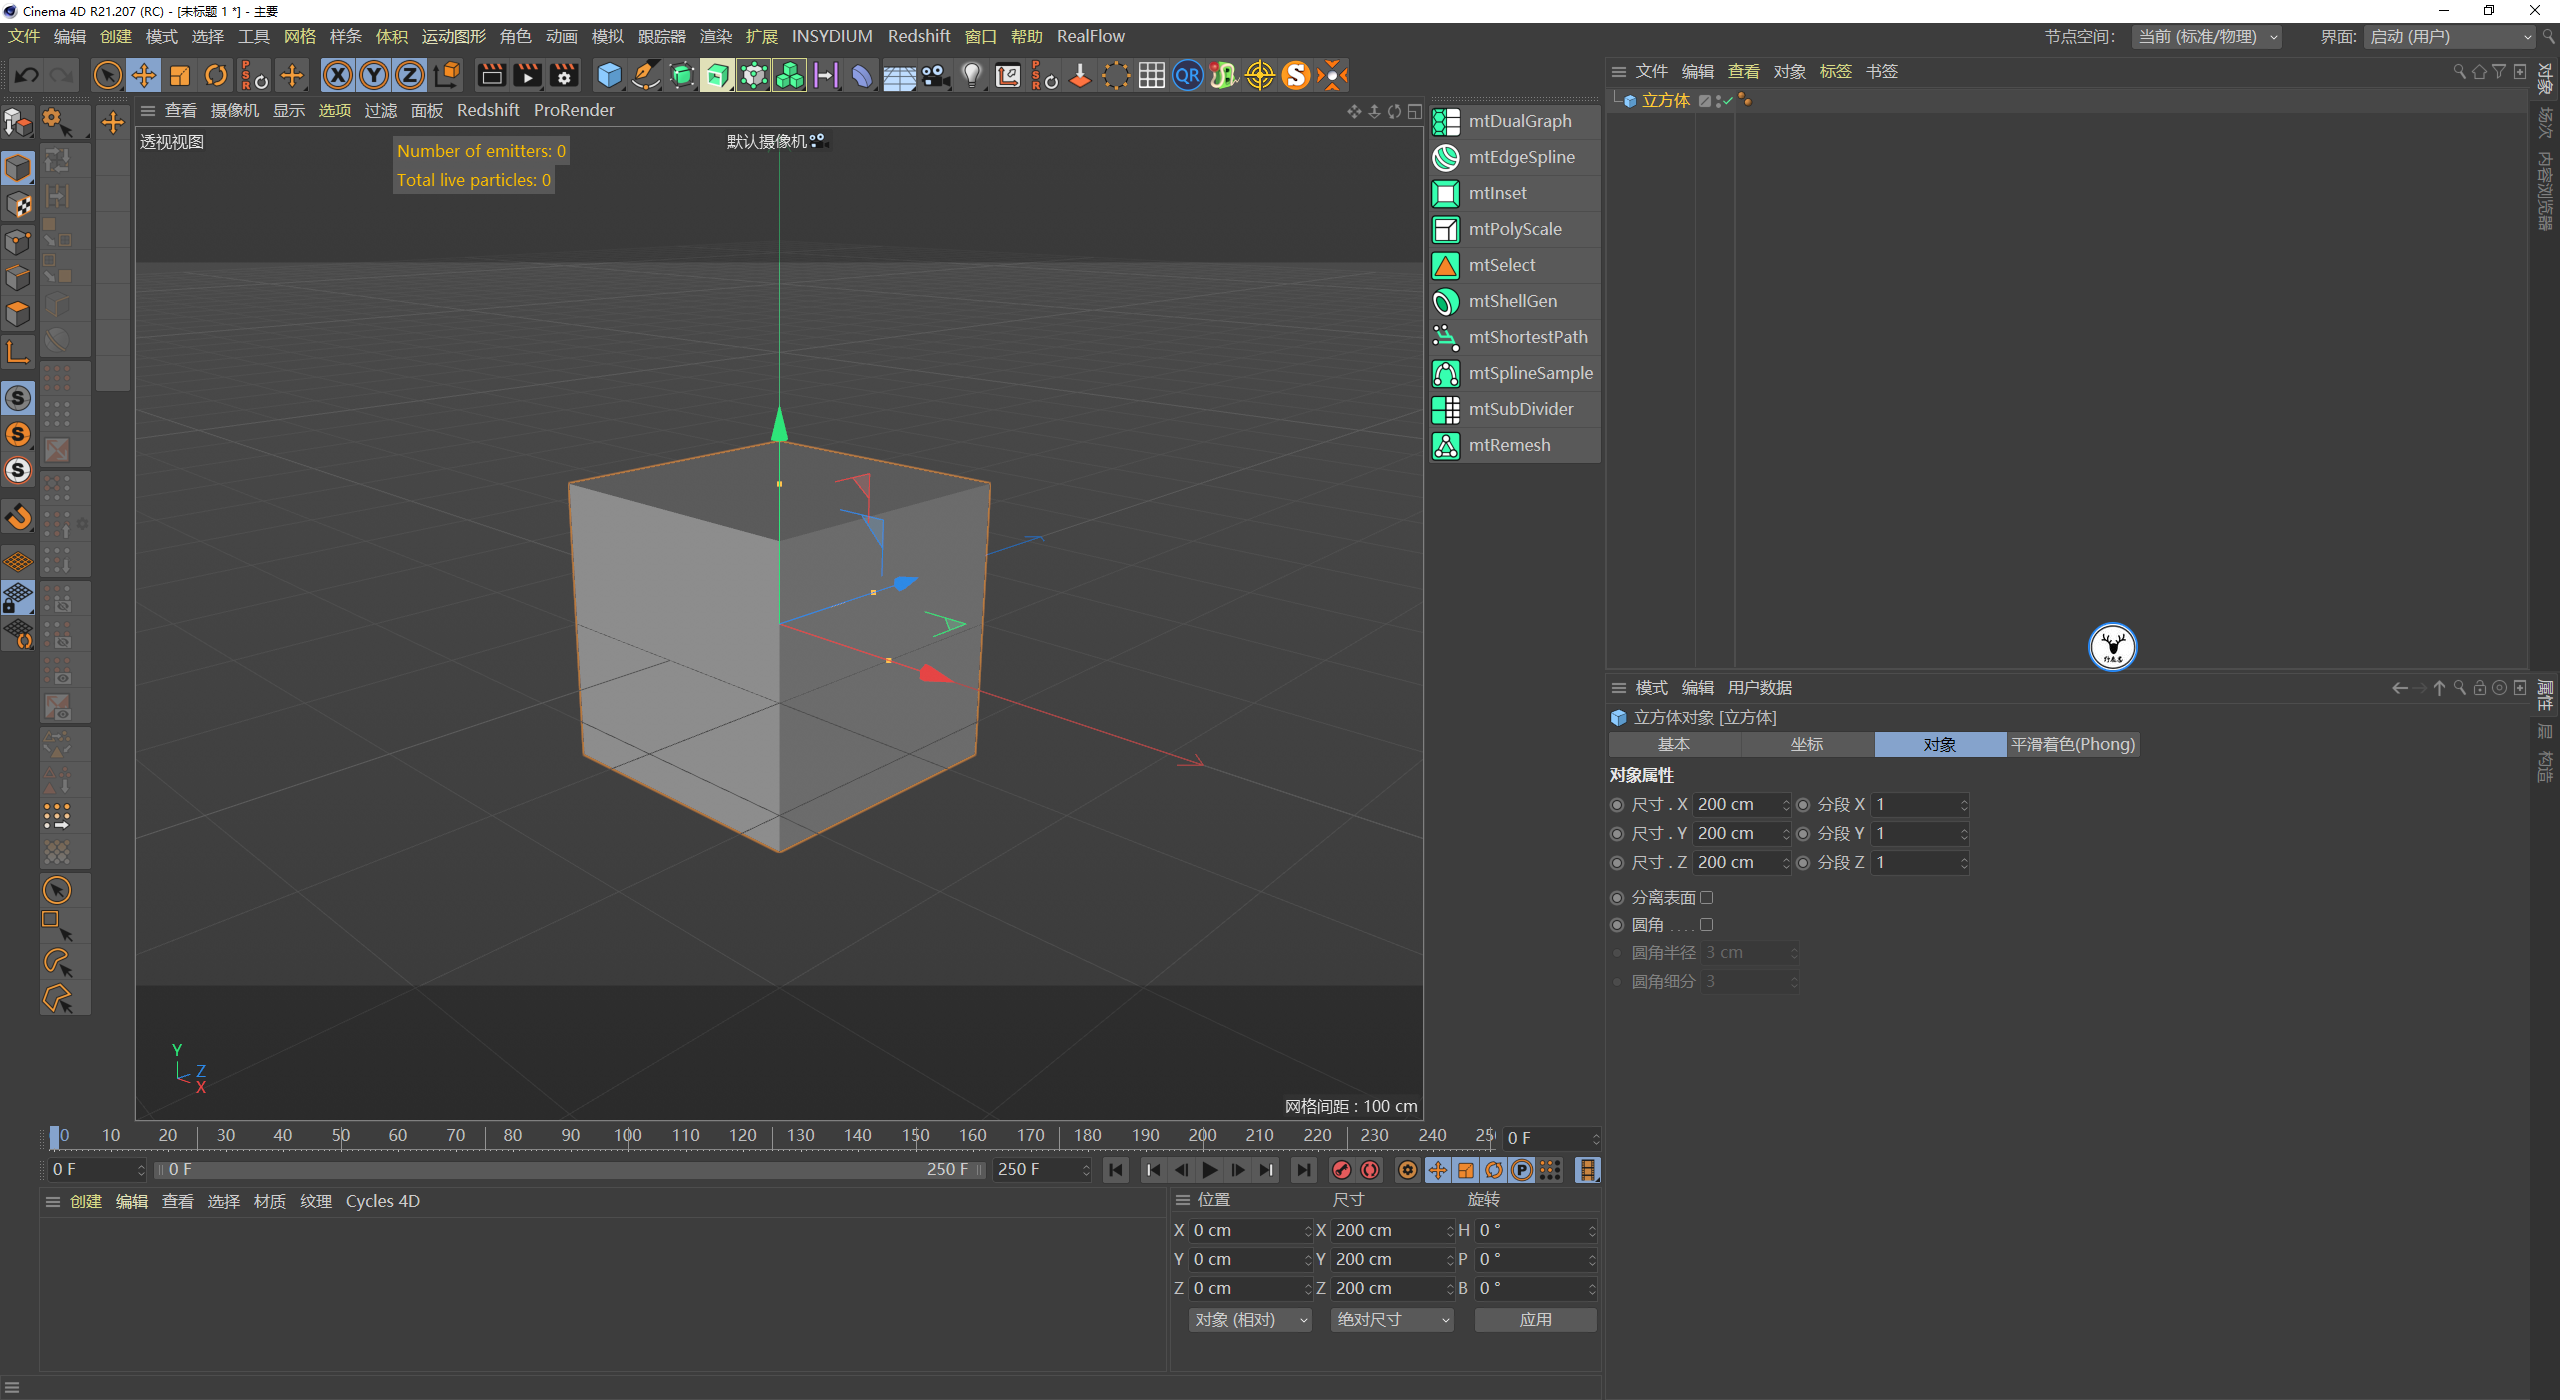Click the mtSubDivider icon
Viewport: 2560px width, 1400px height.
coord(1446,409)
